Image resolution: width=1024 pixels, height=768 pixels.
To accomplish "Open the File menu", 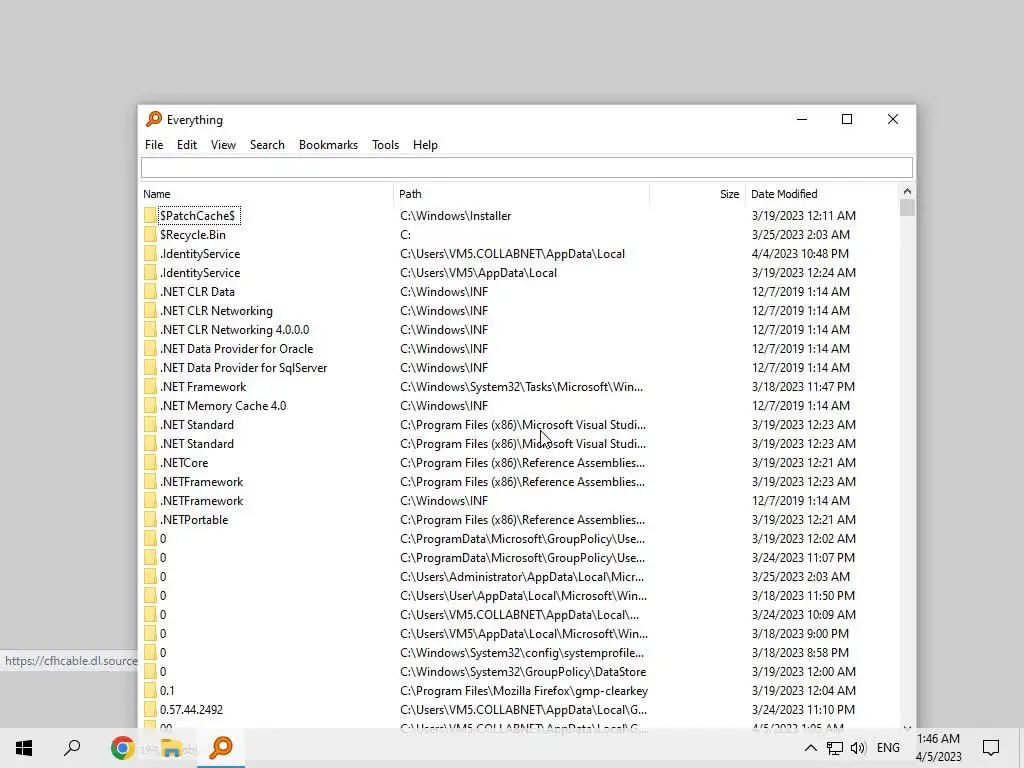I will coord(154,145).
